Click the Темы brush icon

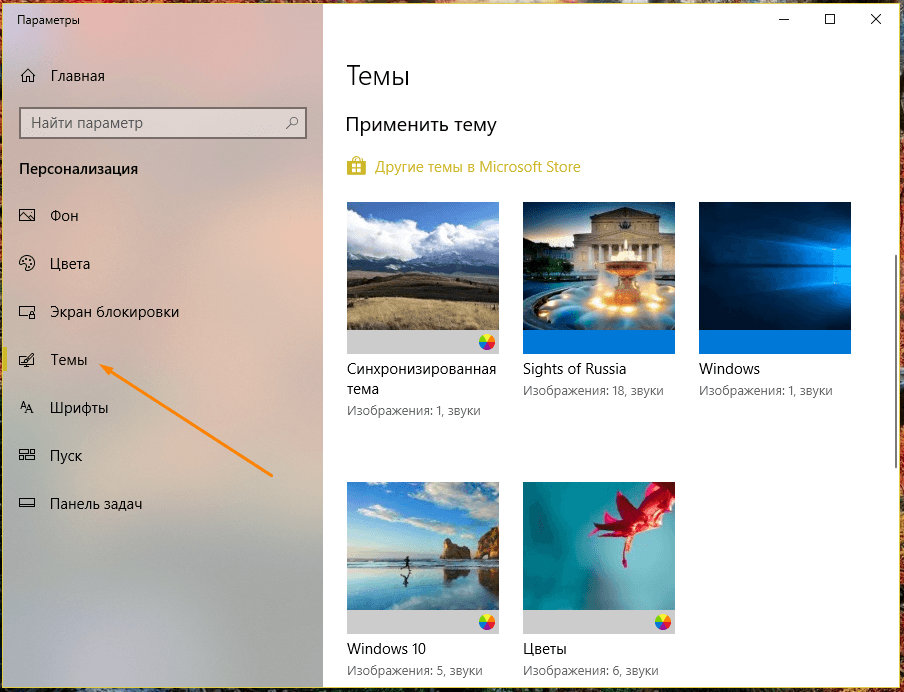click(27, 360)
